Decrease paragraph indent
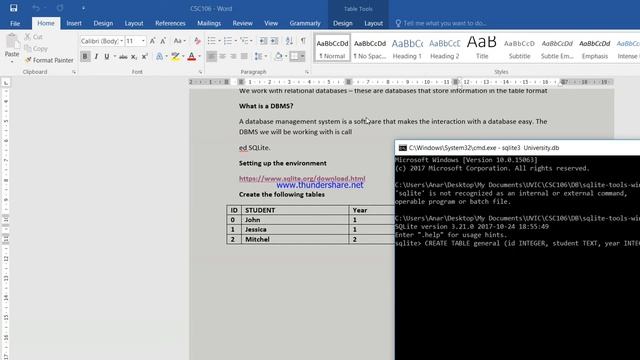Screen dimensions: 640x360 263,41
